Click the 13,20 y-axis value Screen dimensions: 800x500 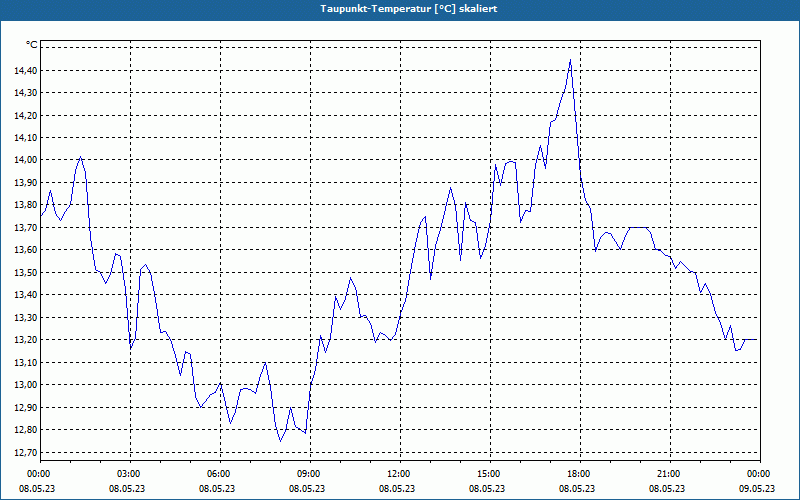[x=24, y=340]
